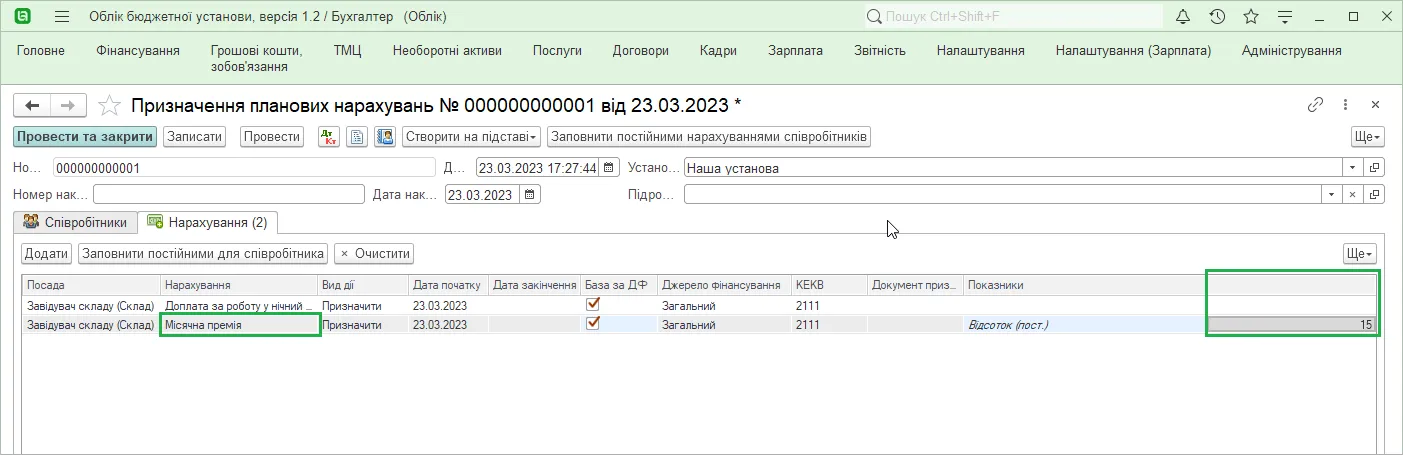Open the history clock icon
The image size is (1403, 455).
(1217, 17)
